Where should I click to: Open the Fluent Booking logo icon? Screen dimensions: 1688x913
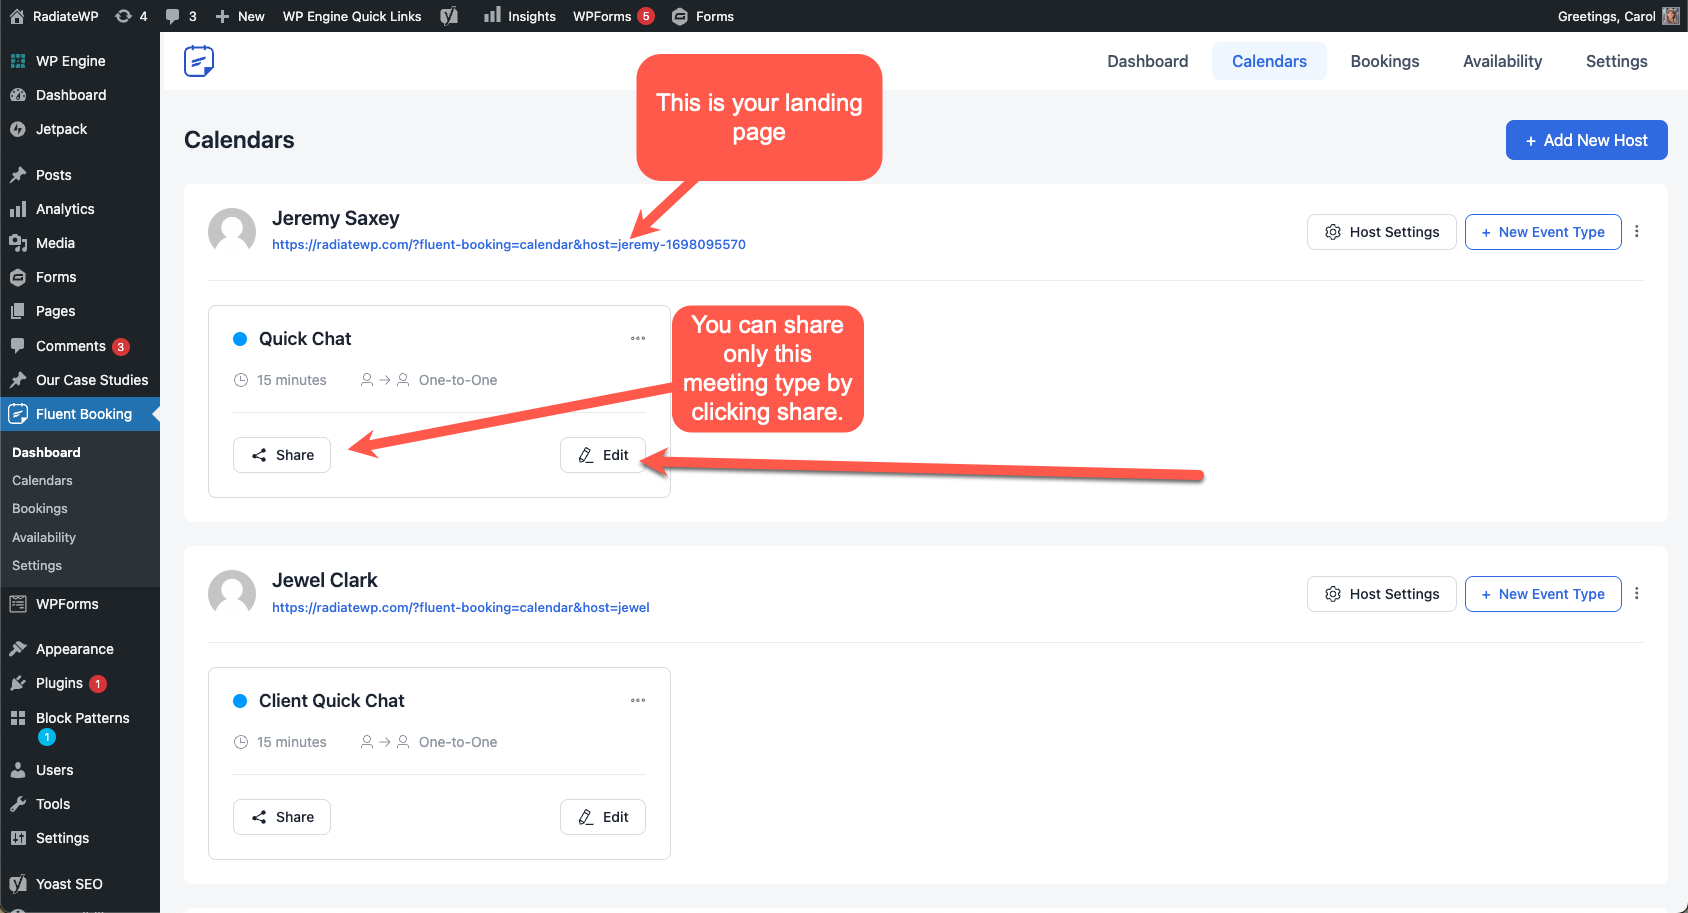pos(199,61)
